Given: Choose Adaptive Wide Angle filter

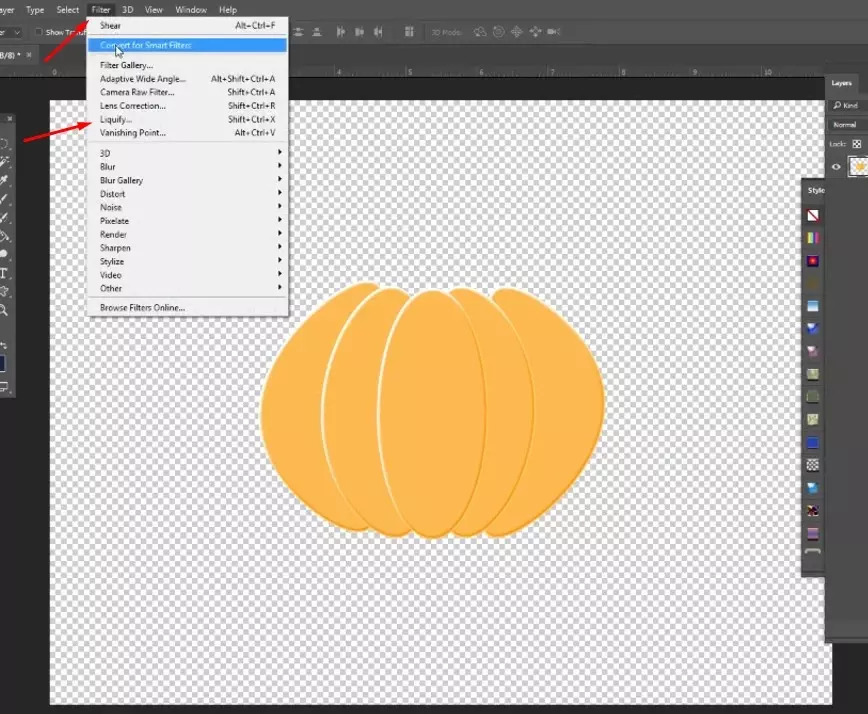Looking at the screenshot, I should click(187, 79).
